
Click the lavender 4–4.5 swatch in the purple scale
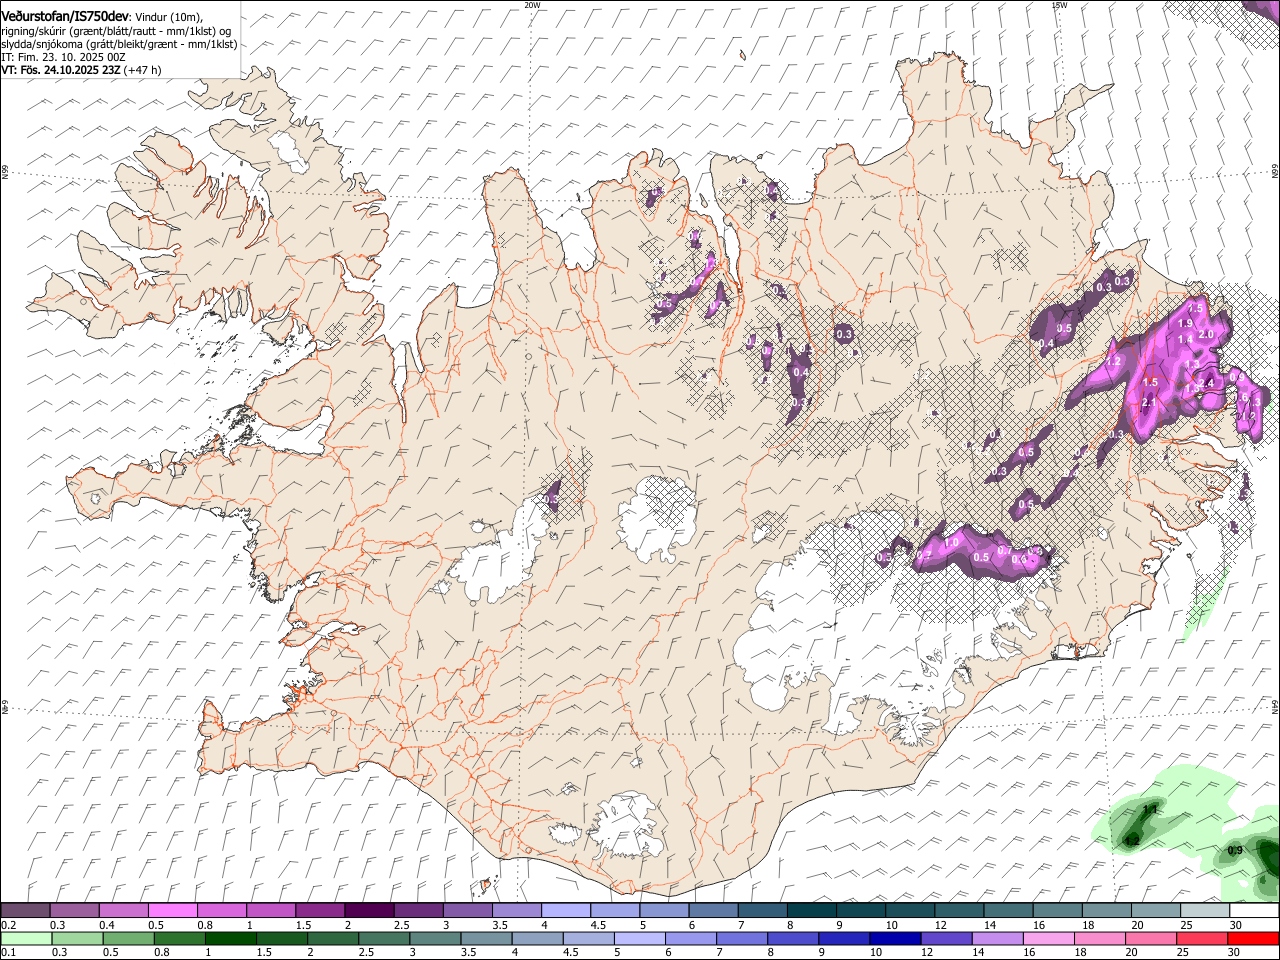[566, 911]
